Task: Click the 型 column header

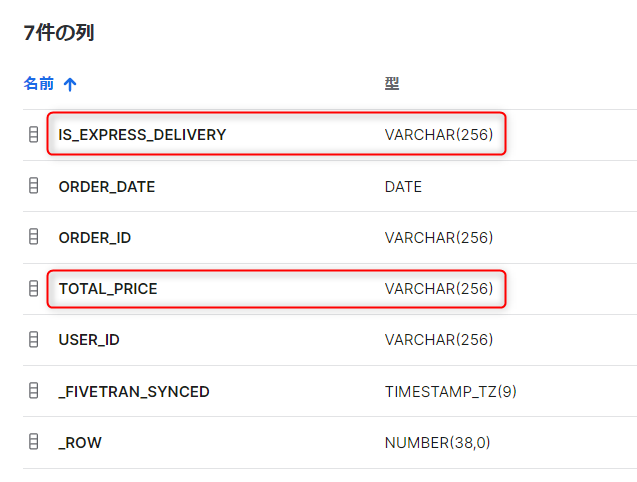Action: [392, 84]
